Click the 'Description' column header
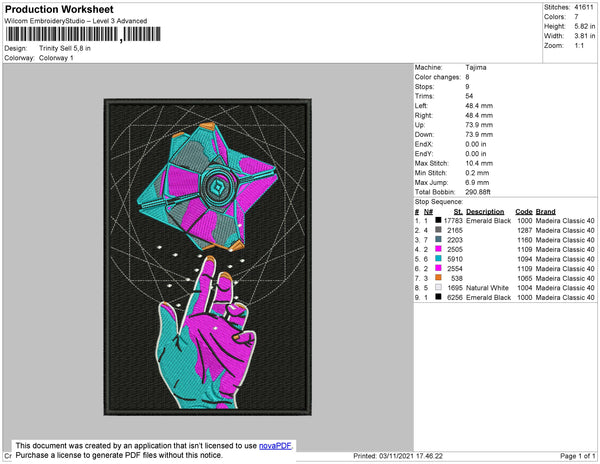 point(485,212)
